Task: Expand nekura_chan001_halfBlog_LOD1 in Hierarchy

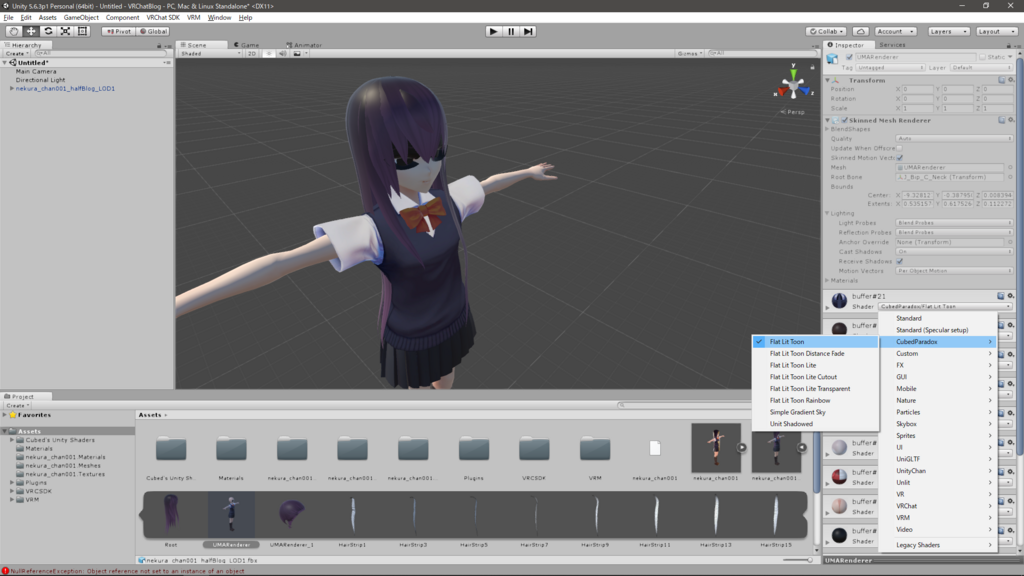Action: click(11, 88)
